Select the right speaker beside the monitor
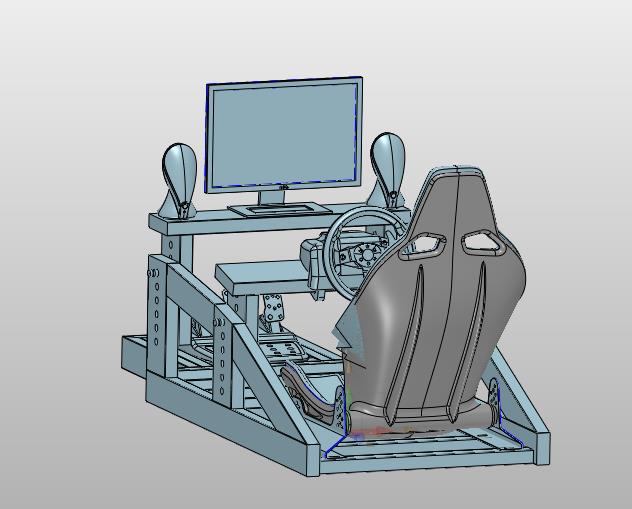Viewport: 632px width, 509px height. click(388, 170)
